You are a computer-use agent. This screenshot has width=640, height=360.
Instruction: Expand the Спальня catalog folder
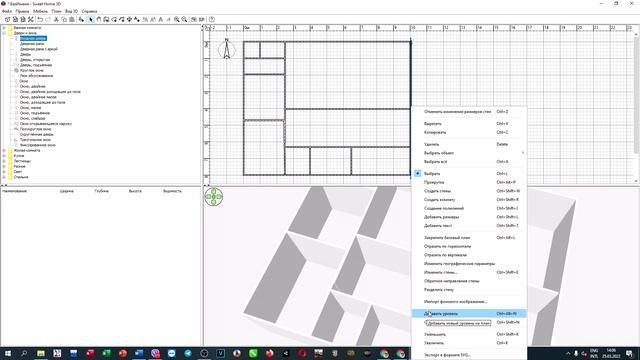tap(4, 177)
